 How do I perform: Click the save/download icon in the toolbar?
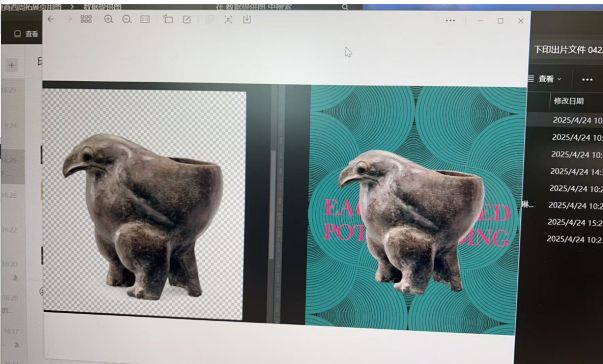coord(247,20)
